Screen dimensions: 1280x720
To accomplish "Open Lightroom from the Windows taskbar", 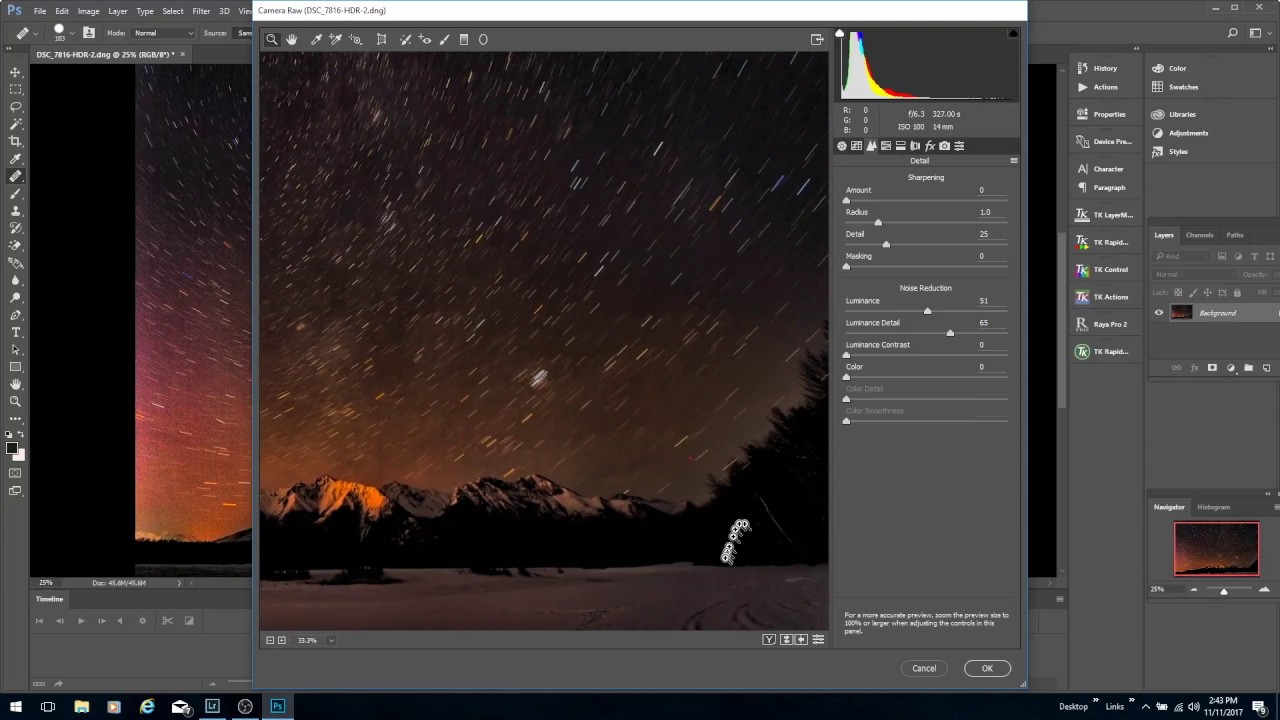I will 212,706.
